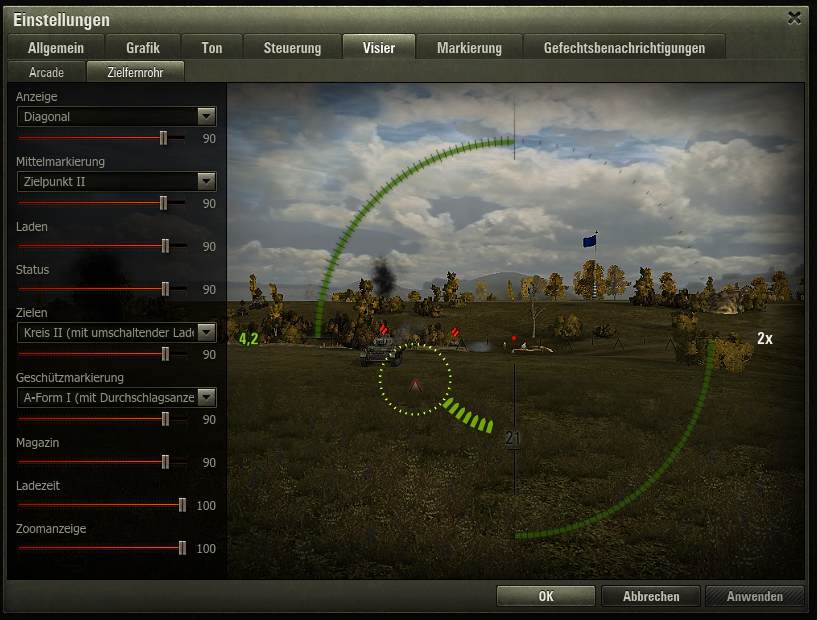
Task: Click the blue flag in the preview
Action: (589, 241)
